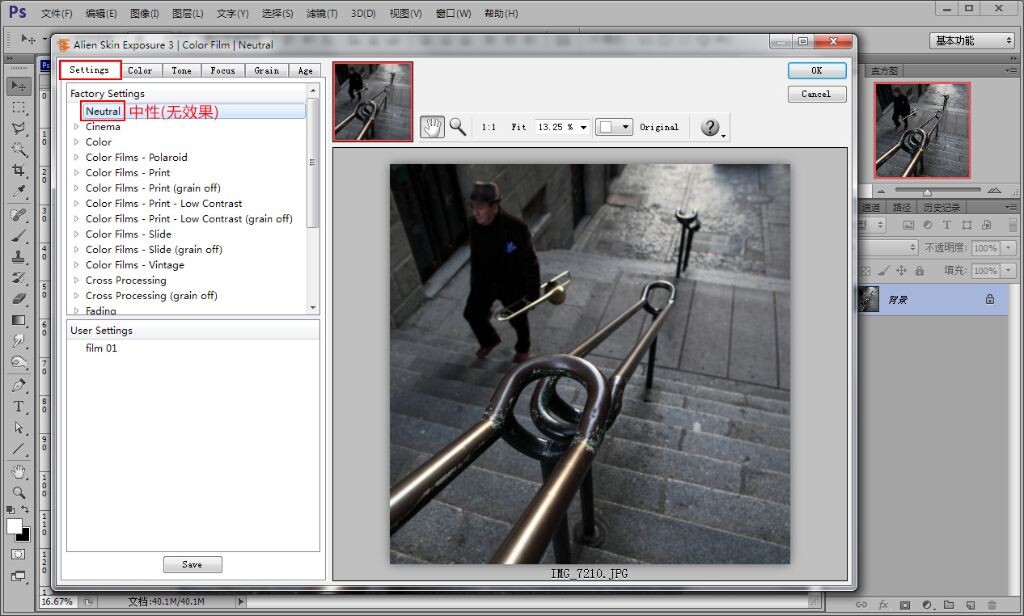Switch to the Focus tab
1024x616 pixels.
223,71
